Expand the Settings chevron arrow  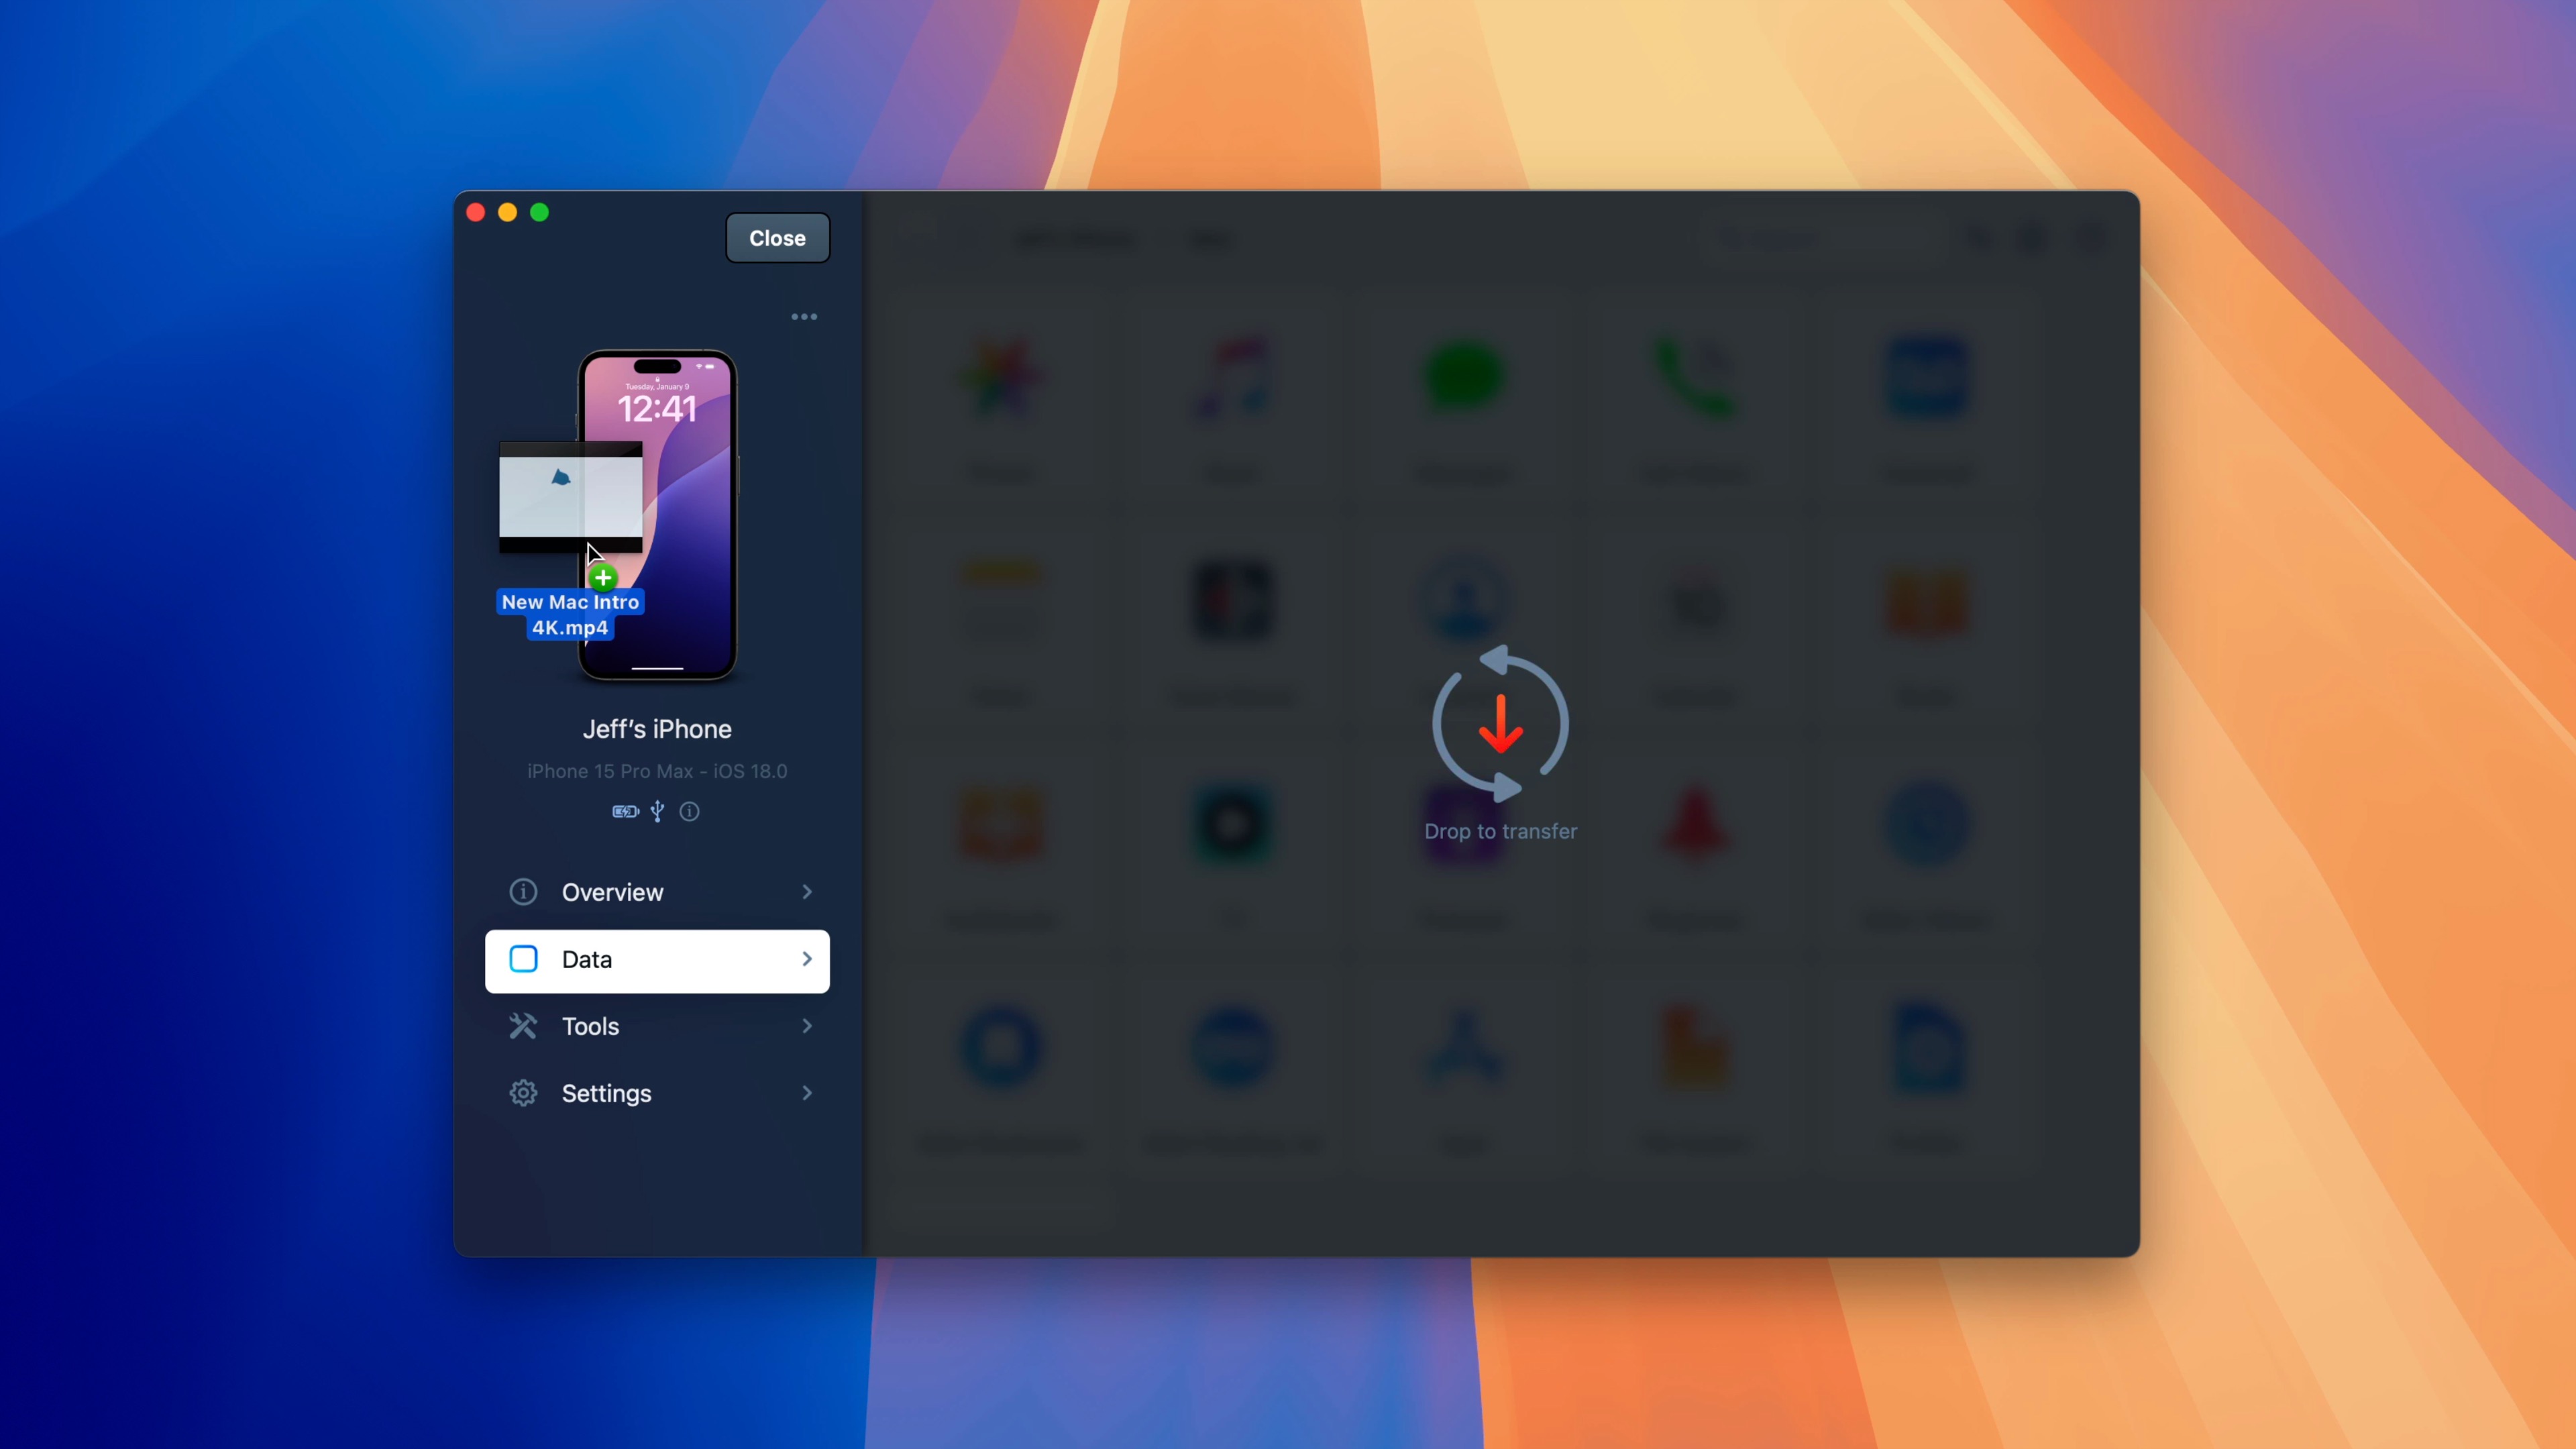point(807,1093)
